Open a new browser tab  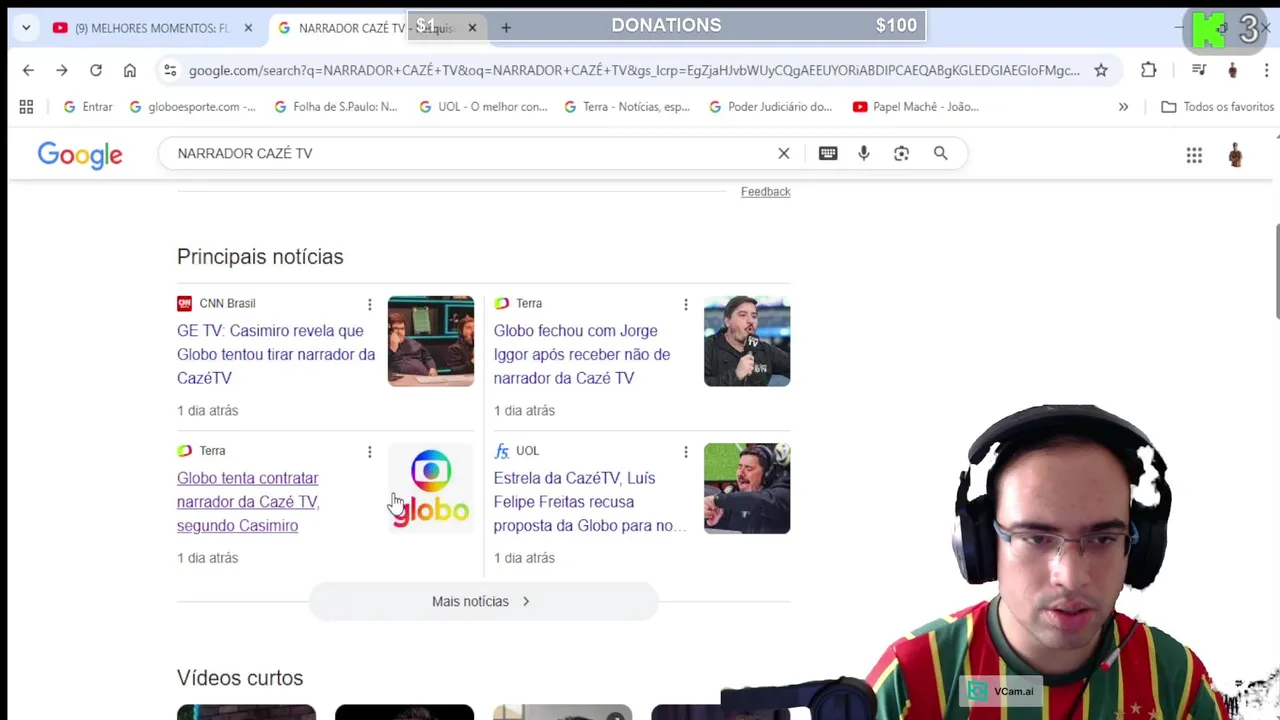pyautogui.click(x=506, y=28)
